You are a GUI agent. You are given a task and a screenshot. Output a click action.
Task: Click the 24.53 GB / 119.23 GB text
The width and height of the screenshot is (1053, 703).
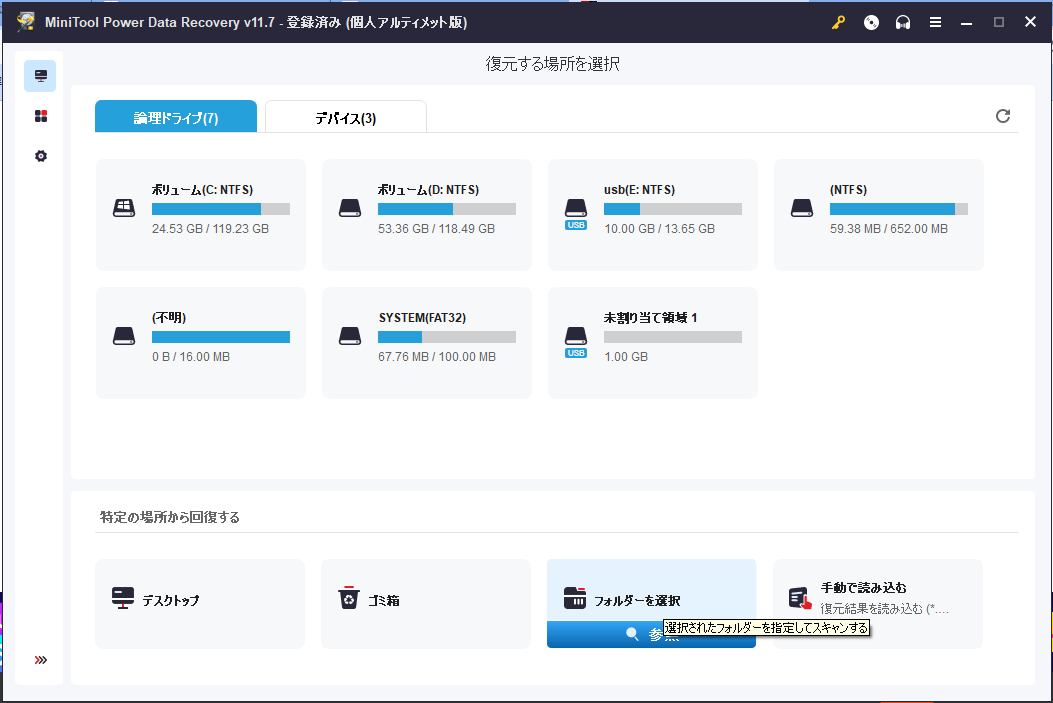210,229
